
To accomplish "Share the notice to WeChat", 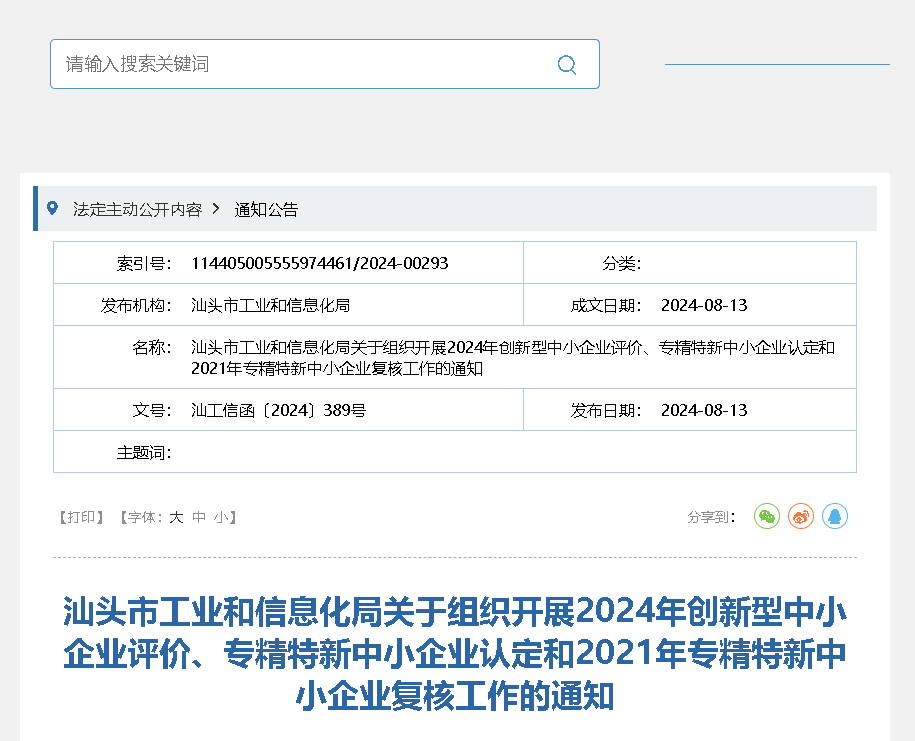I will (x=766, y=516).
